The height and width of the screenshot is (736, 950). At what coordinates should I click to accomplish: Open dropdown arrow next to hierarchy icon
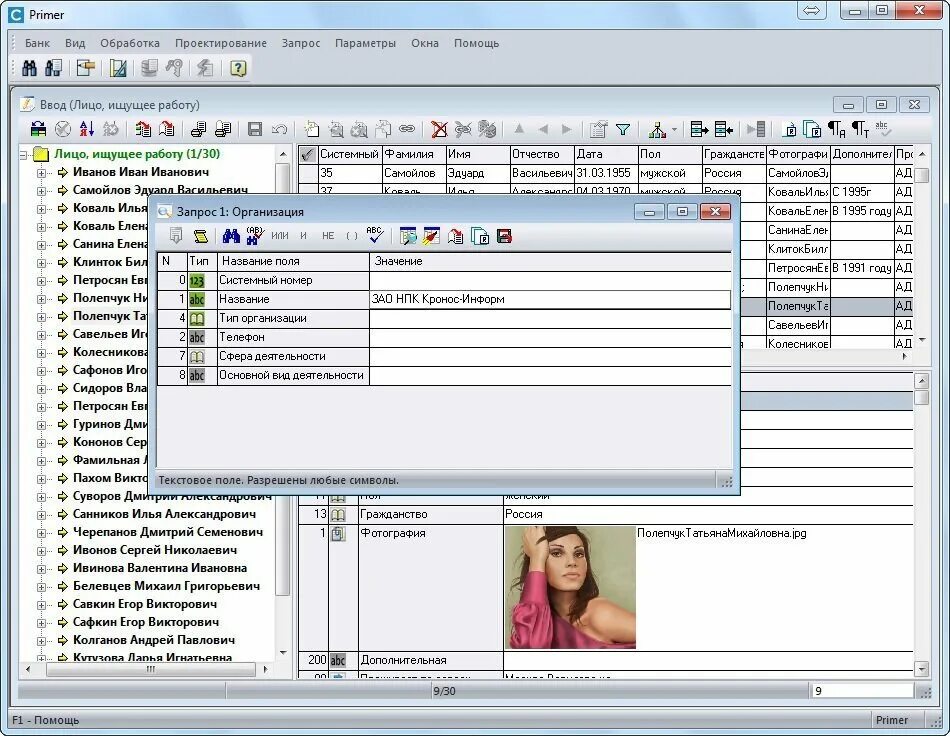click(x=674, y=129)
